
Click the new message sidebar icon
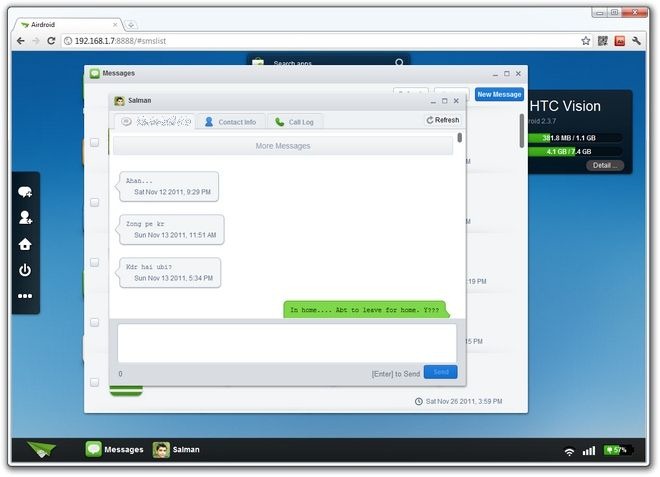coord(25,192)
